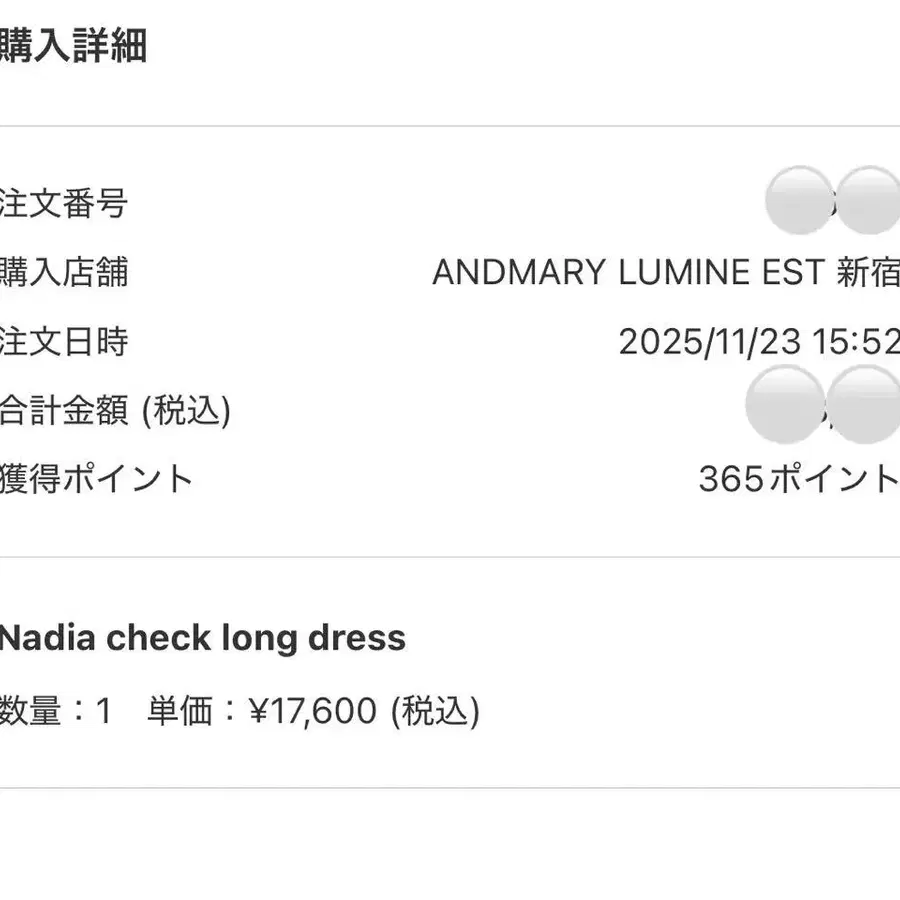Click the 獲得ポイント label
900x900 pixels.
click(96, 479)
